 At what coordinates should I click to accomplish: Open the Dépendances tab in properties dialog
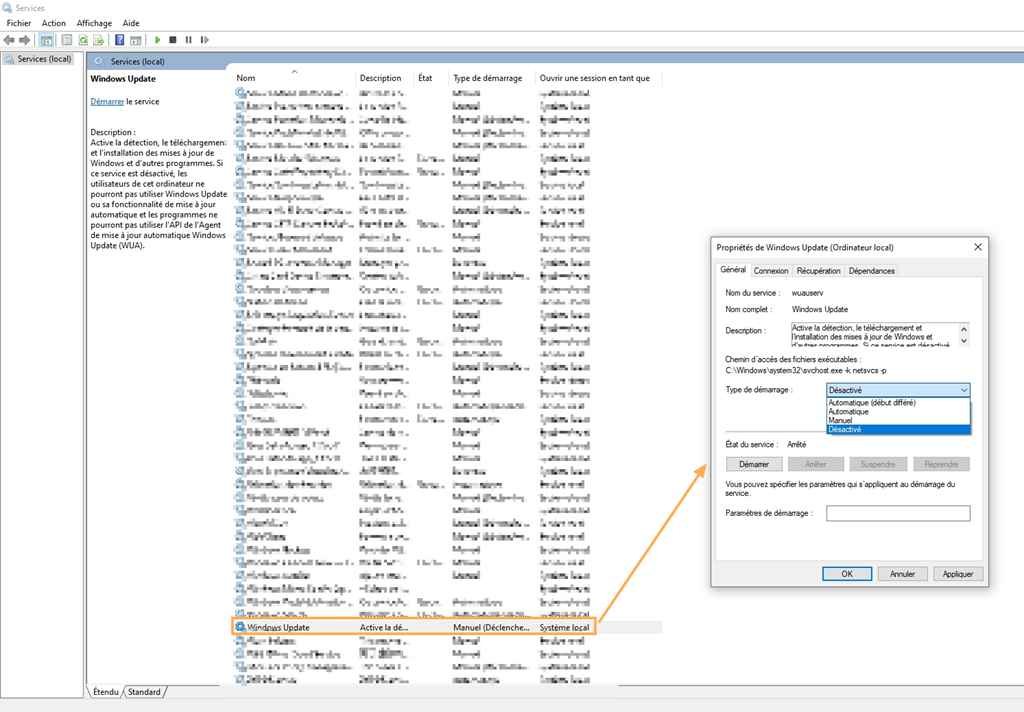click(x=872, y=270)
